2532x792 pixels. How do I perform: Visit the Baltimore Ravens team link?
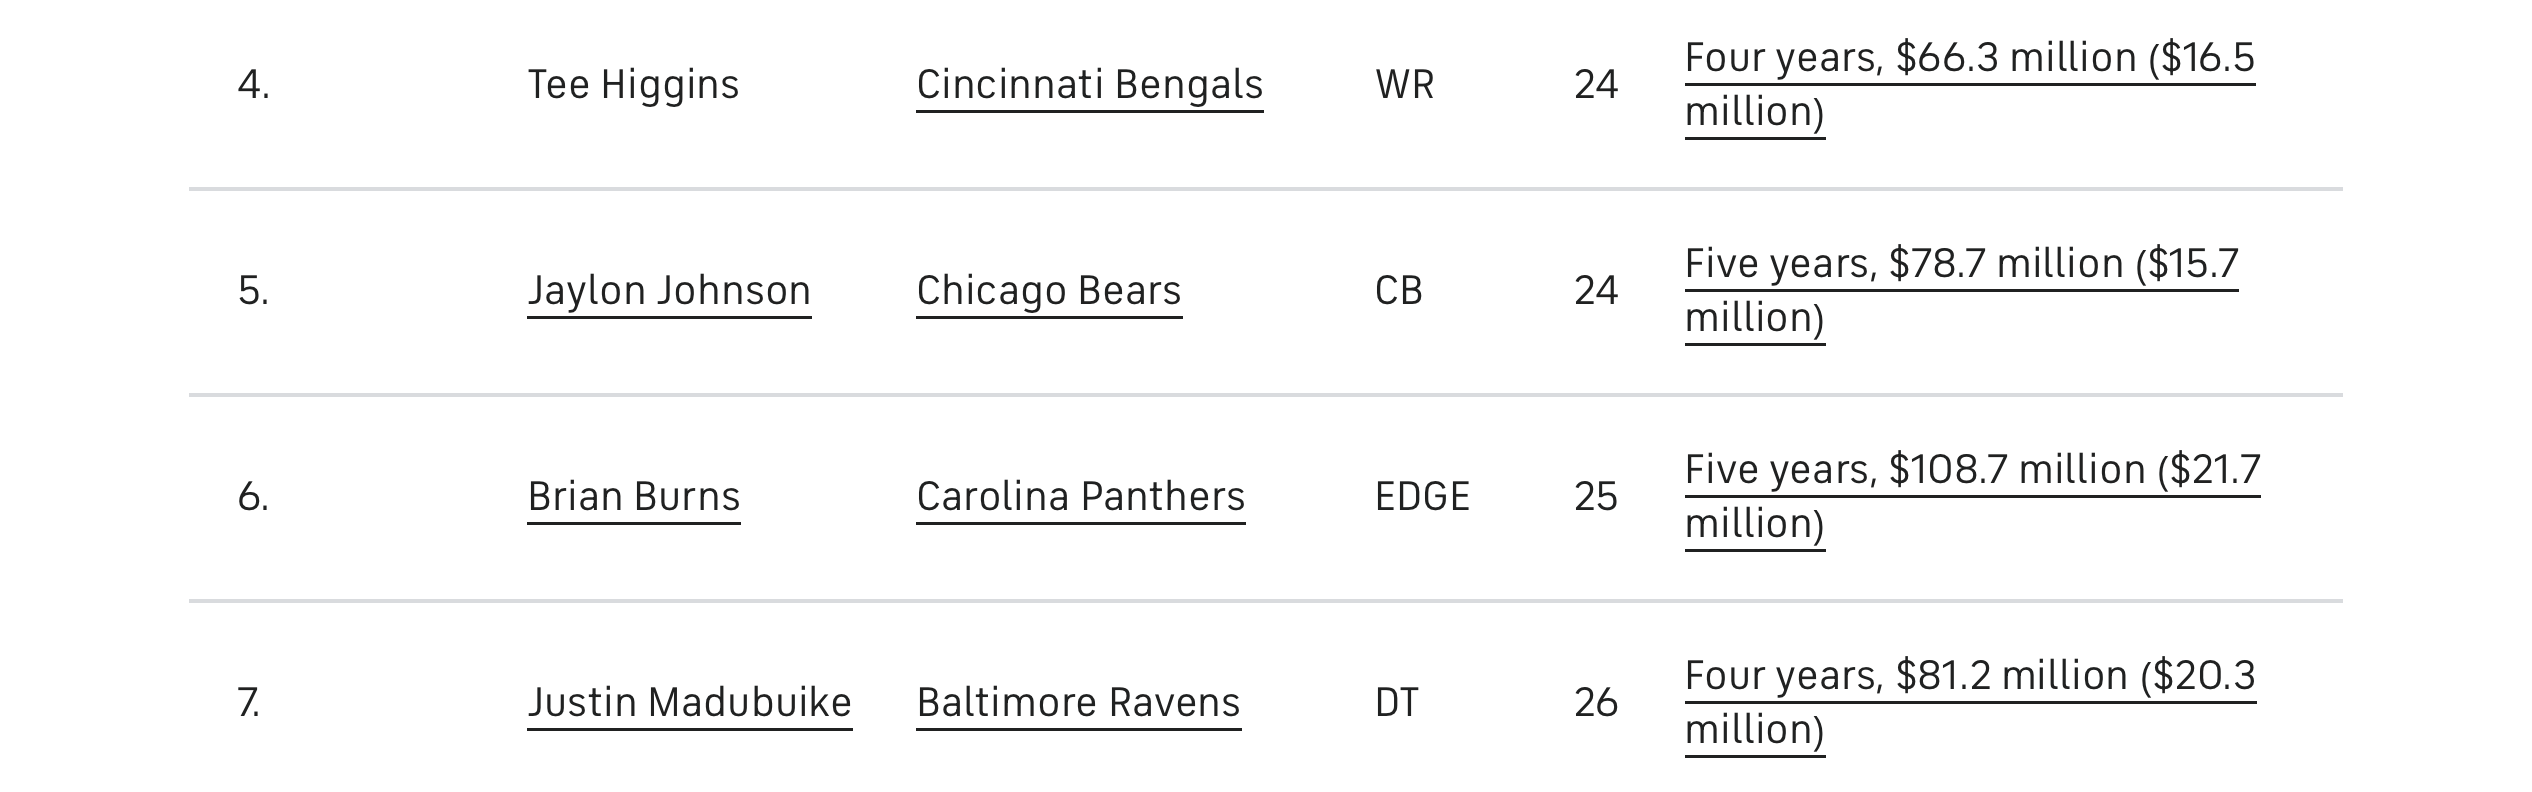1079,703
